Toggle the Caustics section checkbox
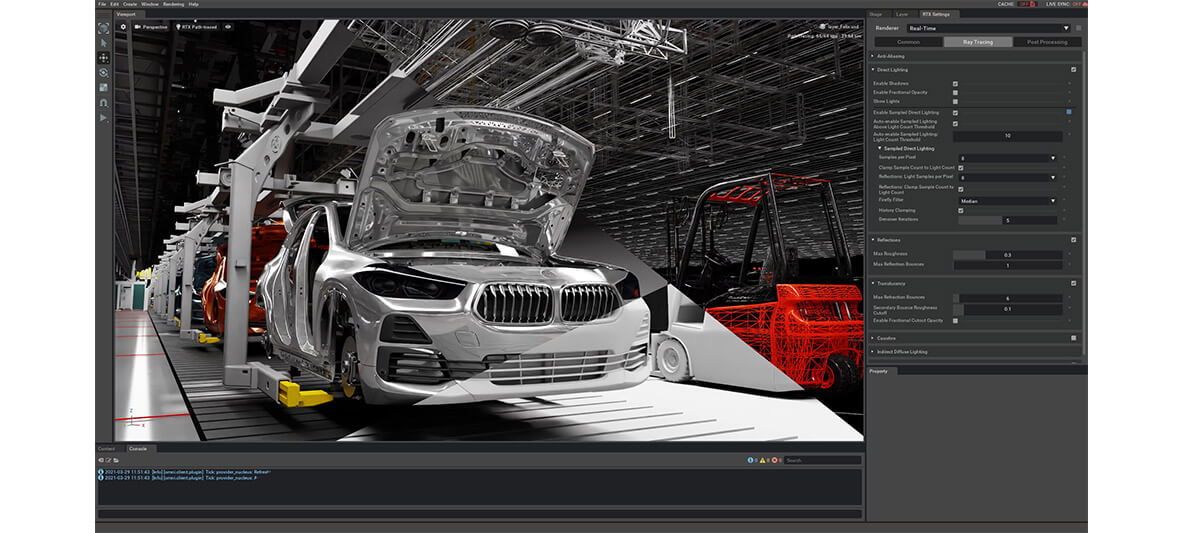This screenshot has height=533, width=1185. [x=1074, y=338]
